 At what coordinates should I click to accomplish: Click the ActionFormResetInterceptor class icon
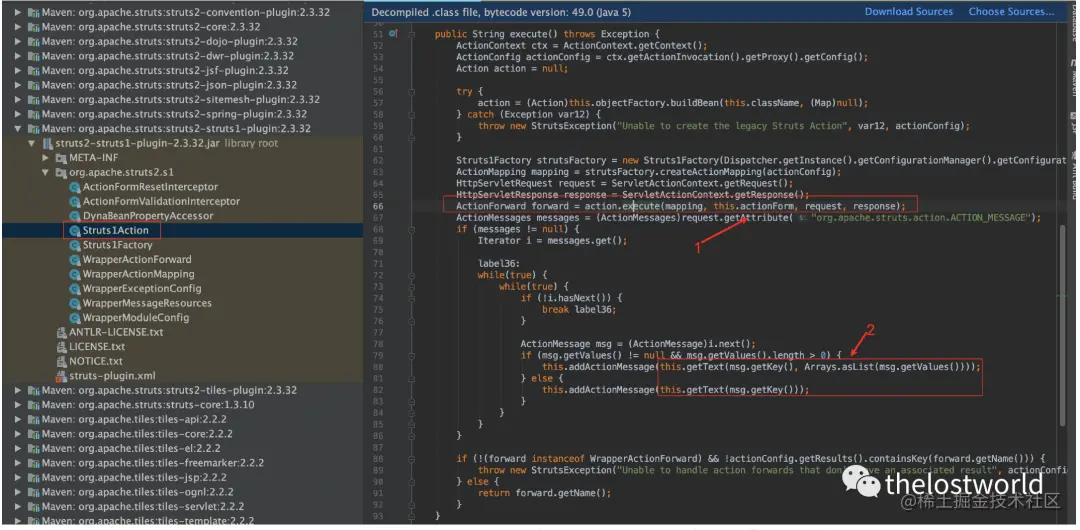pyautogui.click(x=74, y=187)
